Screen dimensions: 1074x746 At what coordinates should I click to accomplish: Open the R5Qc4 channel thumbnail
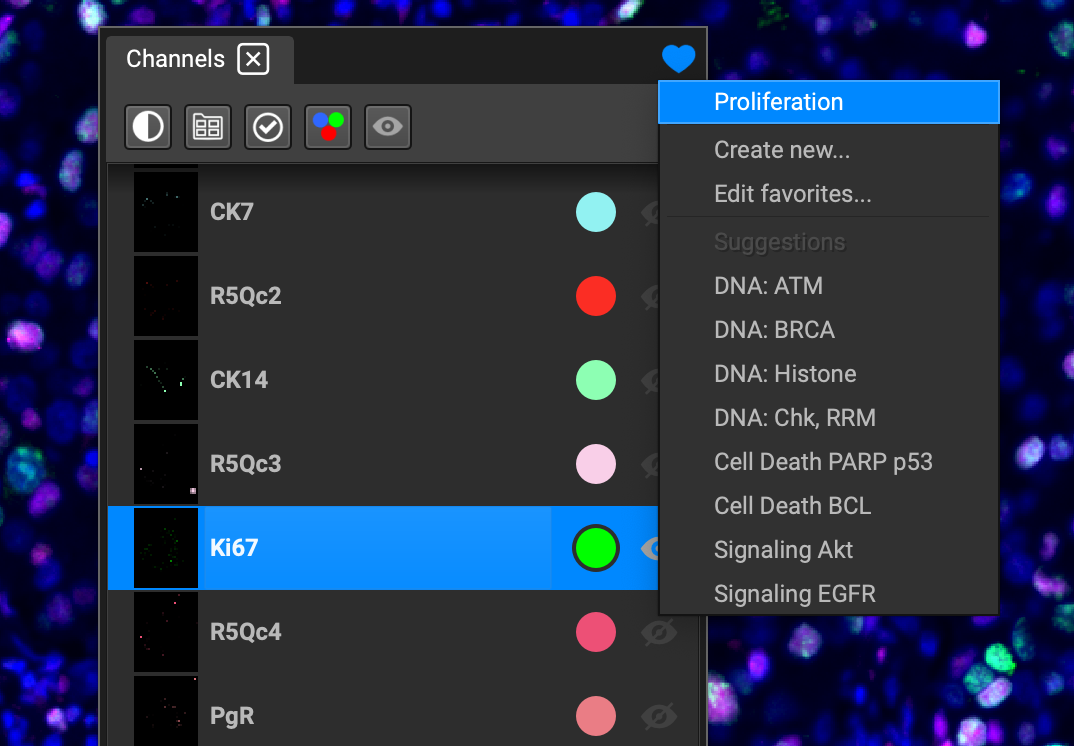pyautogui.click(x=166, y=632)
